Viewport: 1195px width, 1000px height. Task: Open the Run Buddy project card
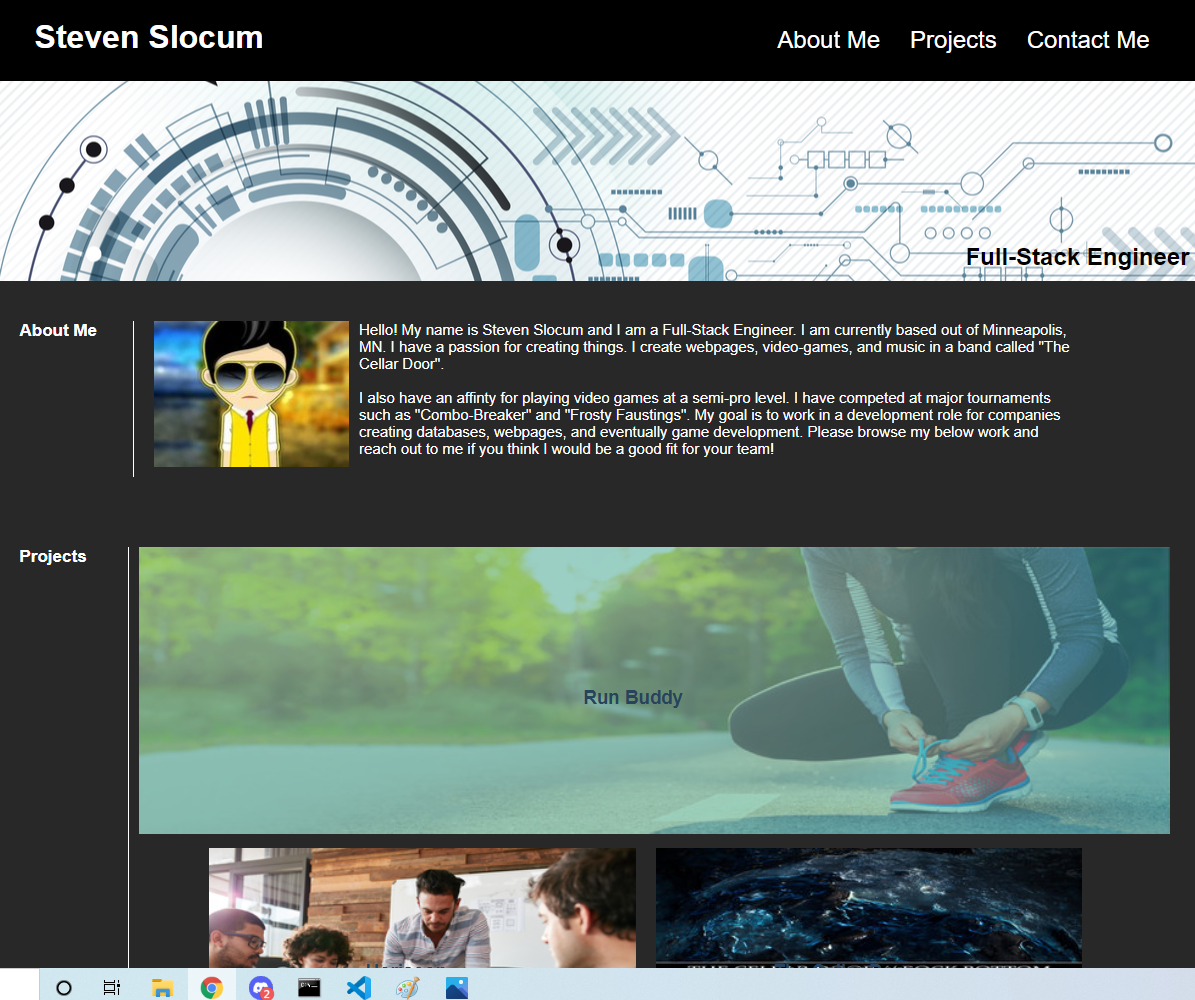[x=654, y=690]
